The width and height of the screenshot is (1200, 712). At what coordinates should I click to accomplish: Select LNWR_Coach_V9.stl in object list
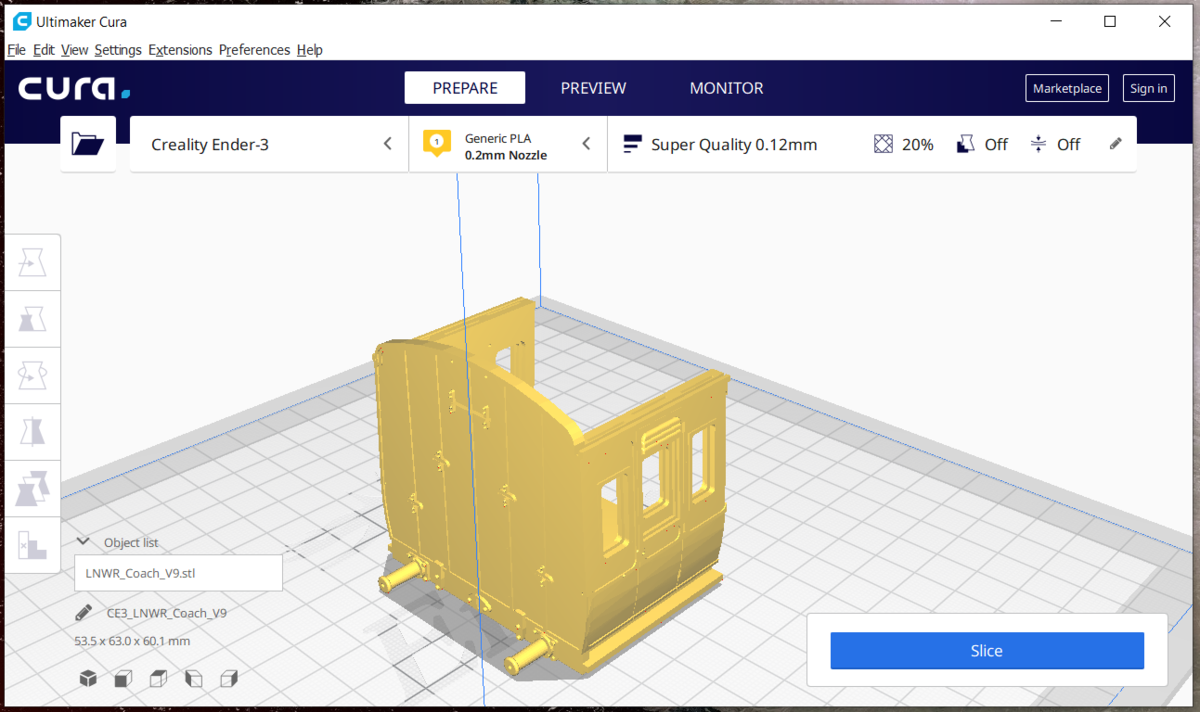click(x=179, y=574)
